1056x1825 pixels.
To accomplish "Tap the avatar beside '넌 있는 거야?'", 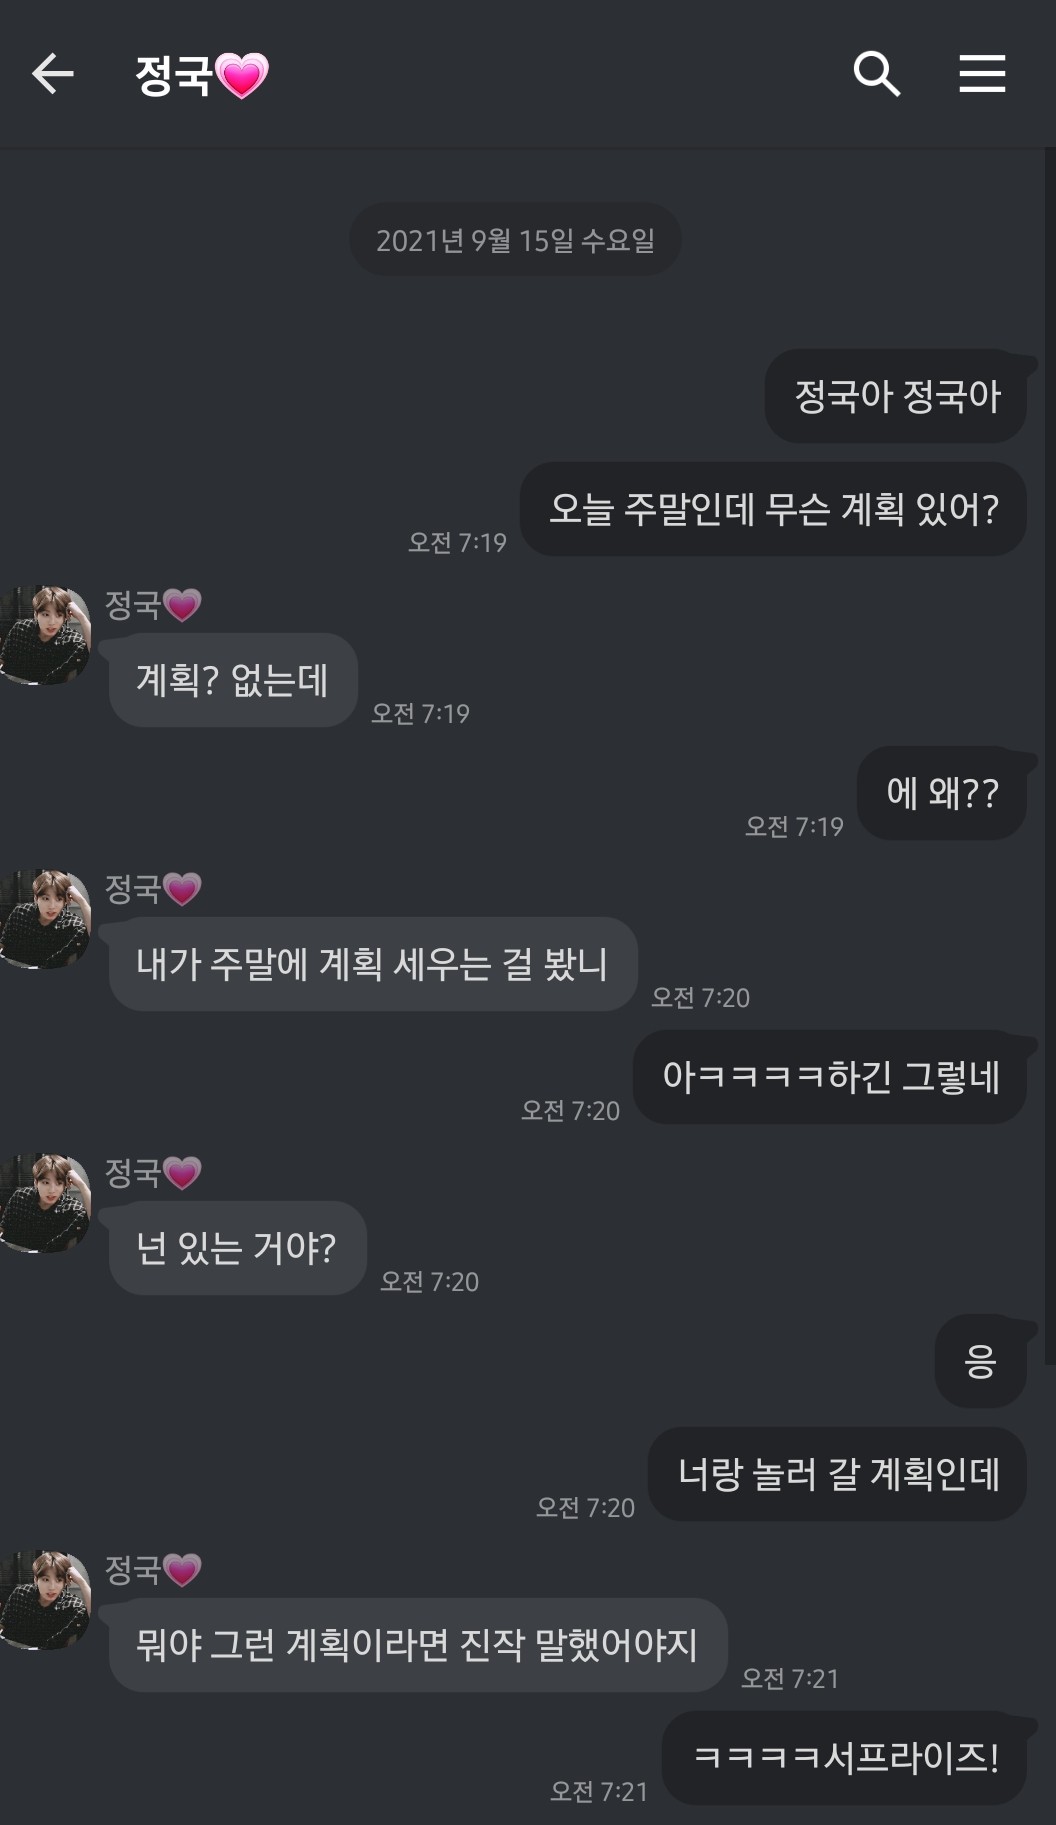I will point(46,1204).
